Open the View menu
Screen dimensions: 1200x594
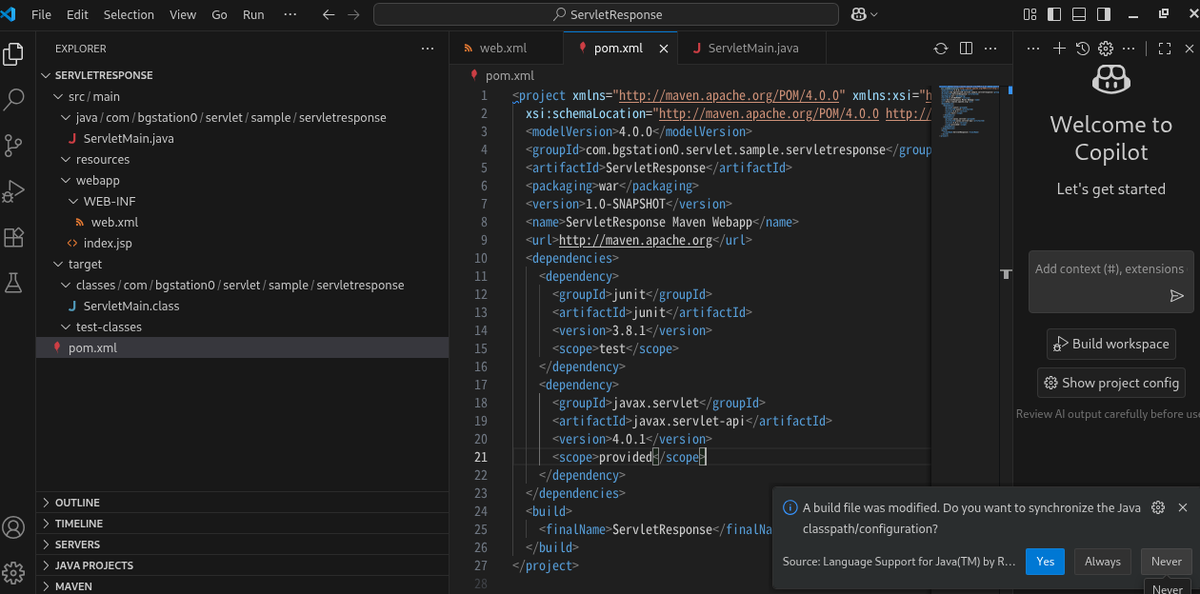[x=183, y=15]
